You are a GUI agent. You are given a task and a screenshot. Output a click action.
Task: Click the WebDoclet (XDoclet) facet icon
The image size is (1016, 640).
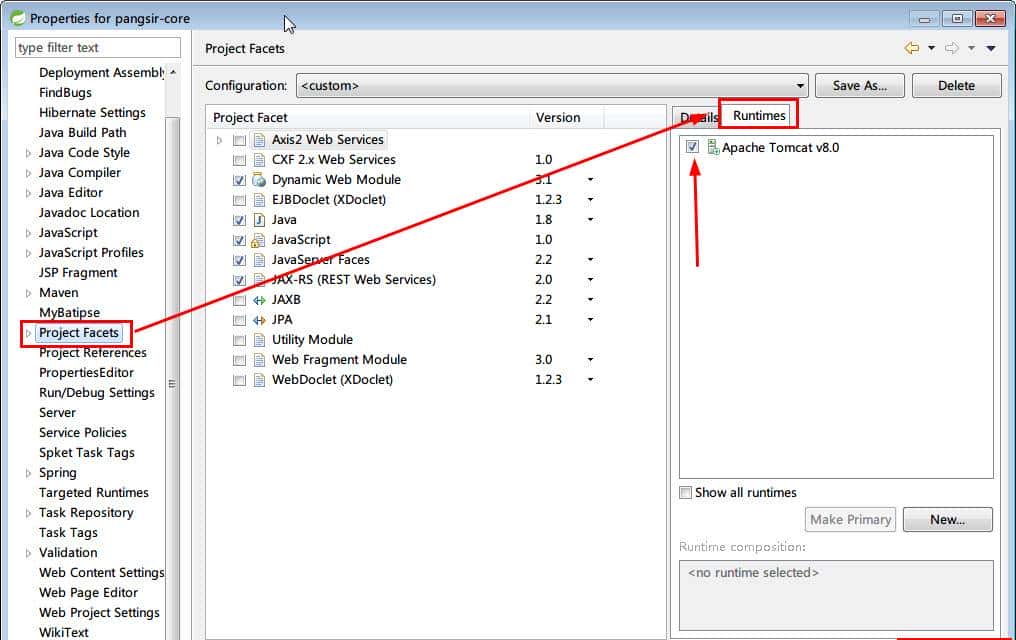pyautogui.click(x=259, y=380)
